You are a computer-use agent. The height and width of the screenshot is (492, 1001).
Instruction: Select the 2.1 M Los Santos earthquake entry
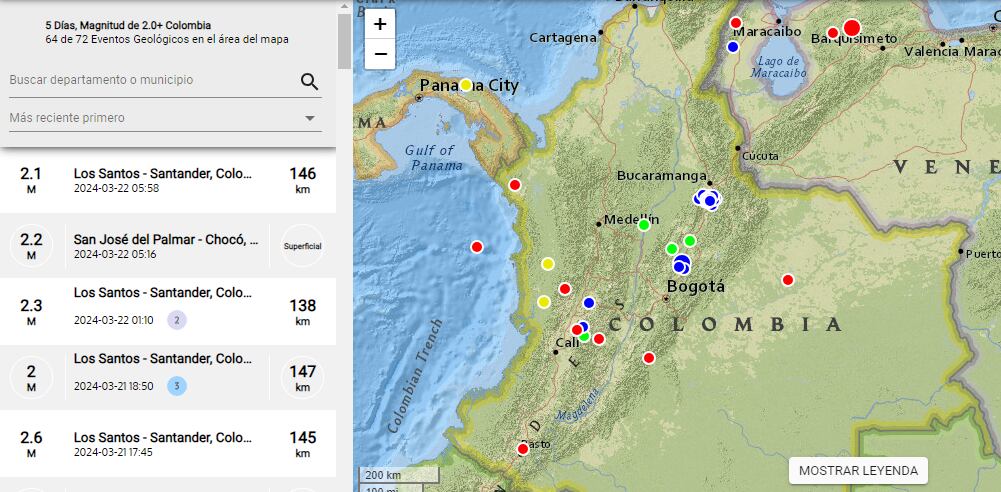(165, 180)
